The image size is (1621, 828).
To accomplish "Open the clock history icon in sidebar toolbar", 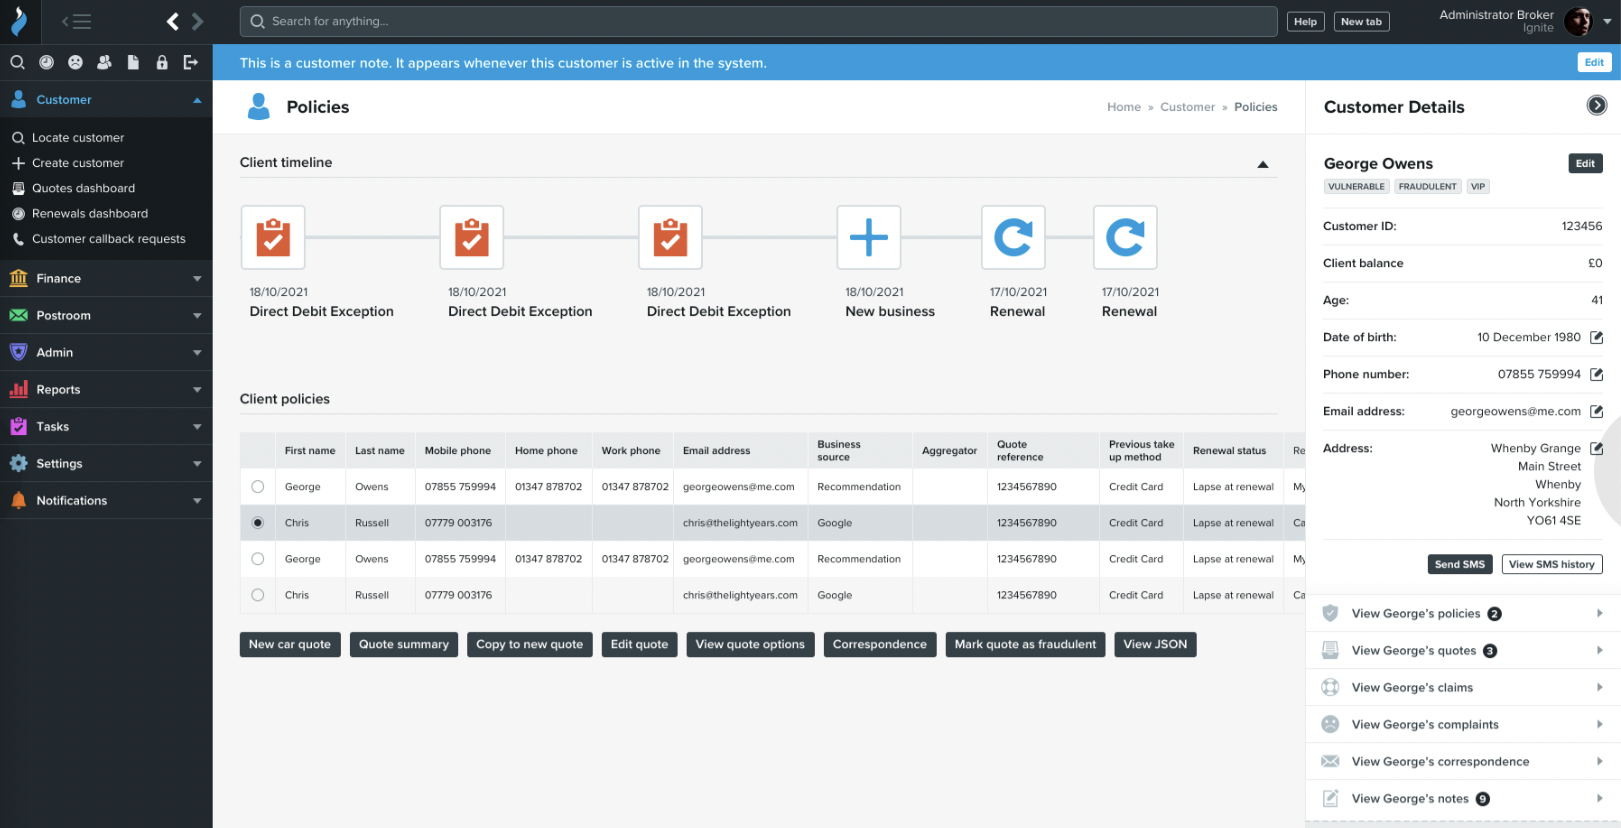I will pyautogui.click(x=46, y=62).
